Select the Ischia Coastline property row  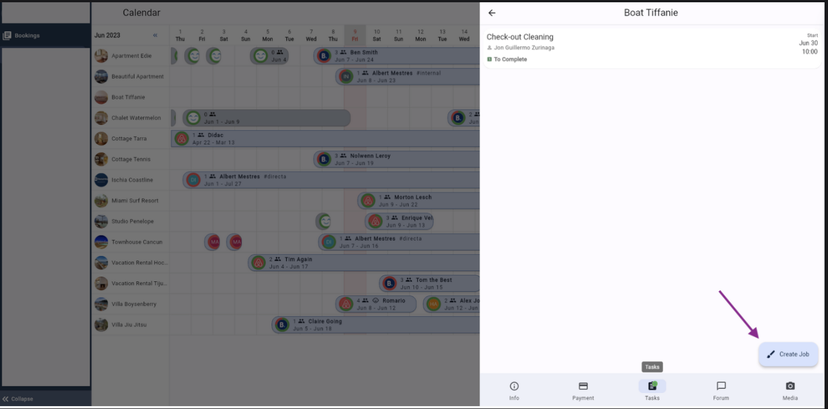(x=131, y=180)
